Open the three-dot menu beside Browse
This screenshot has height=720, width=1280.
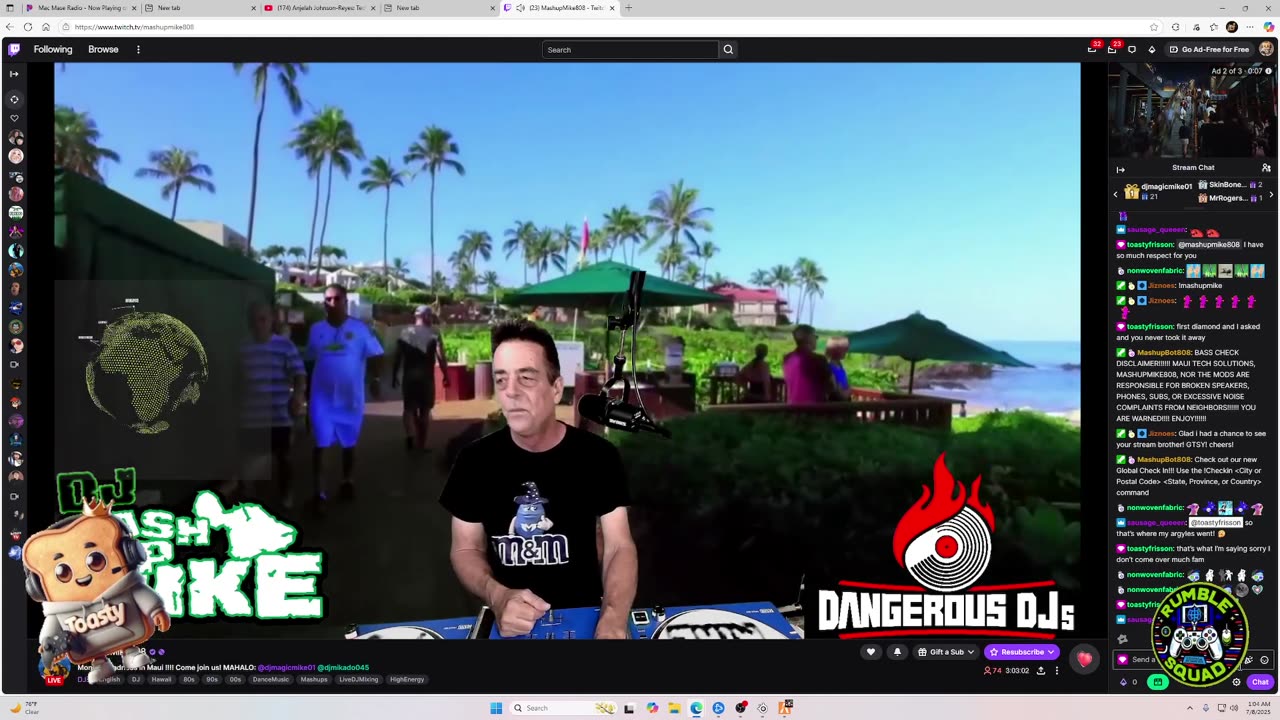(138, 49)
